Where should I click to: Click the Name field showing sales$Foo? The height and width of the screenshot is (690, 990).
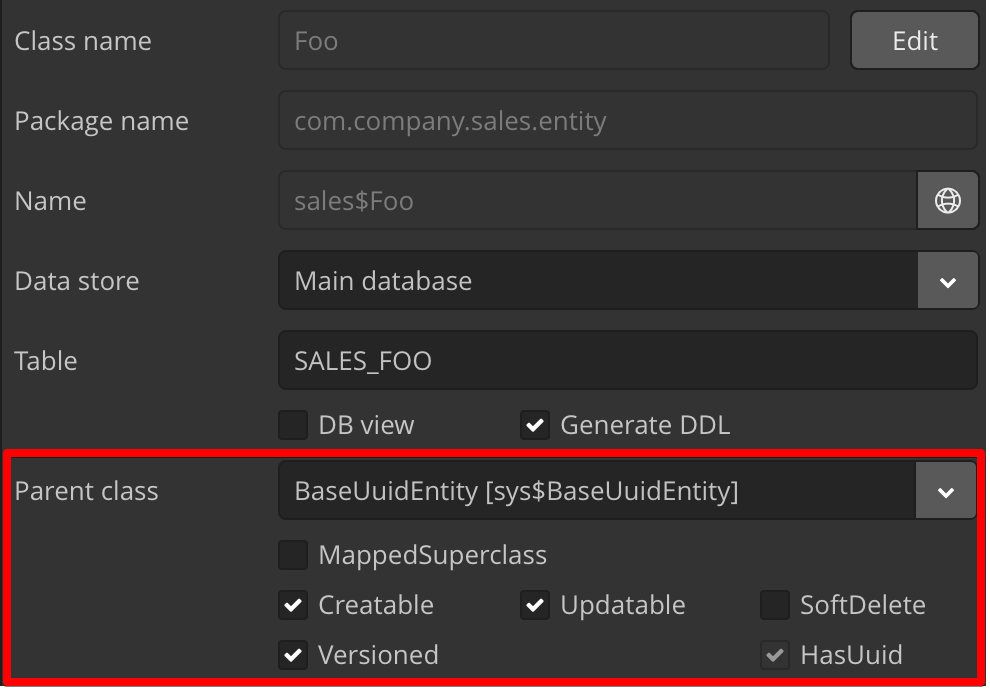[598, 201]
